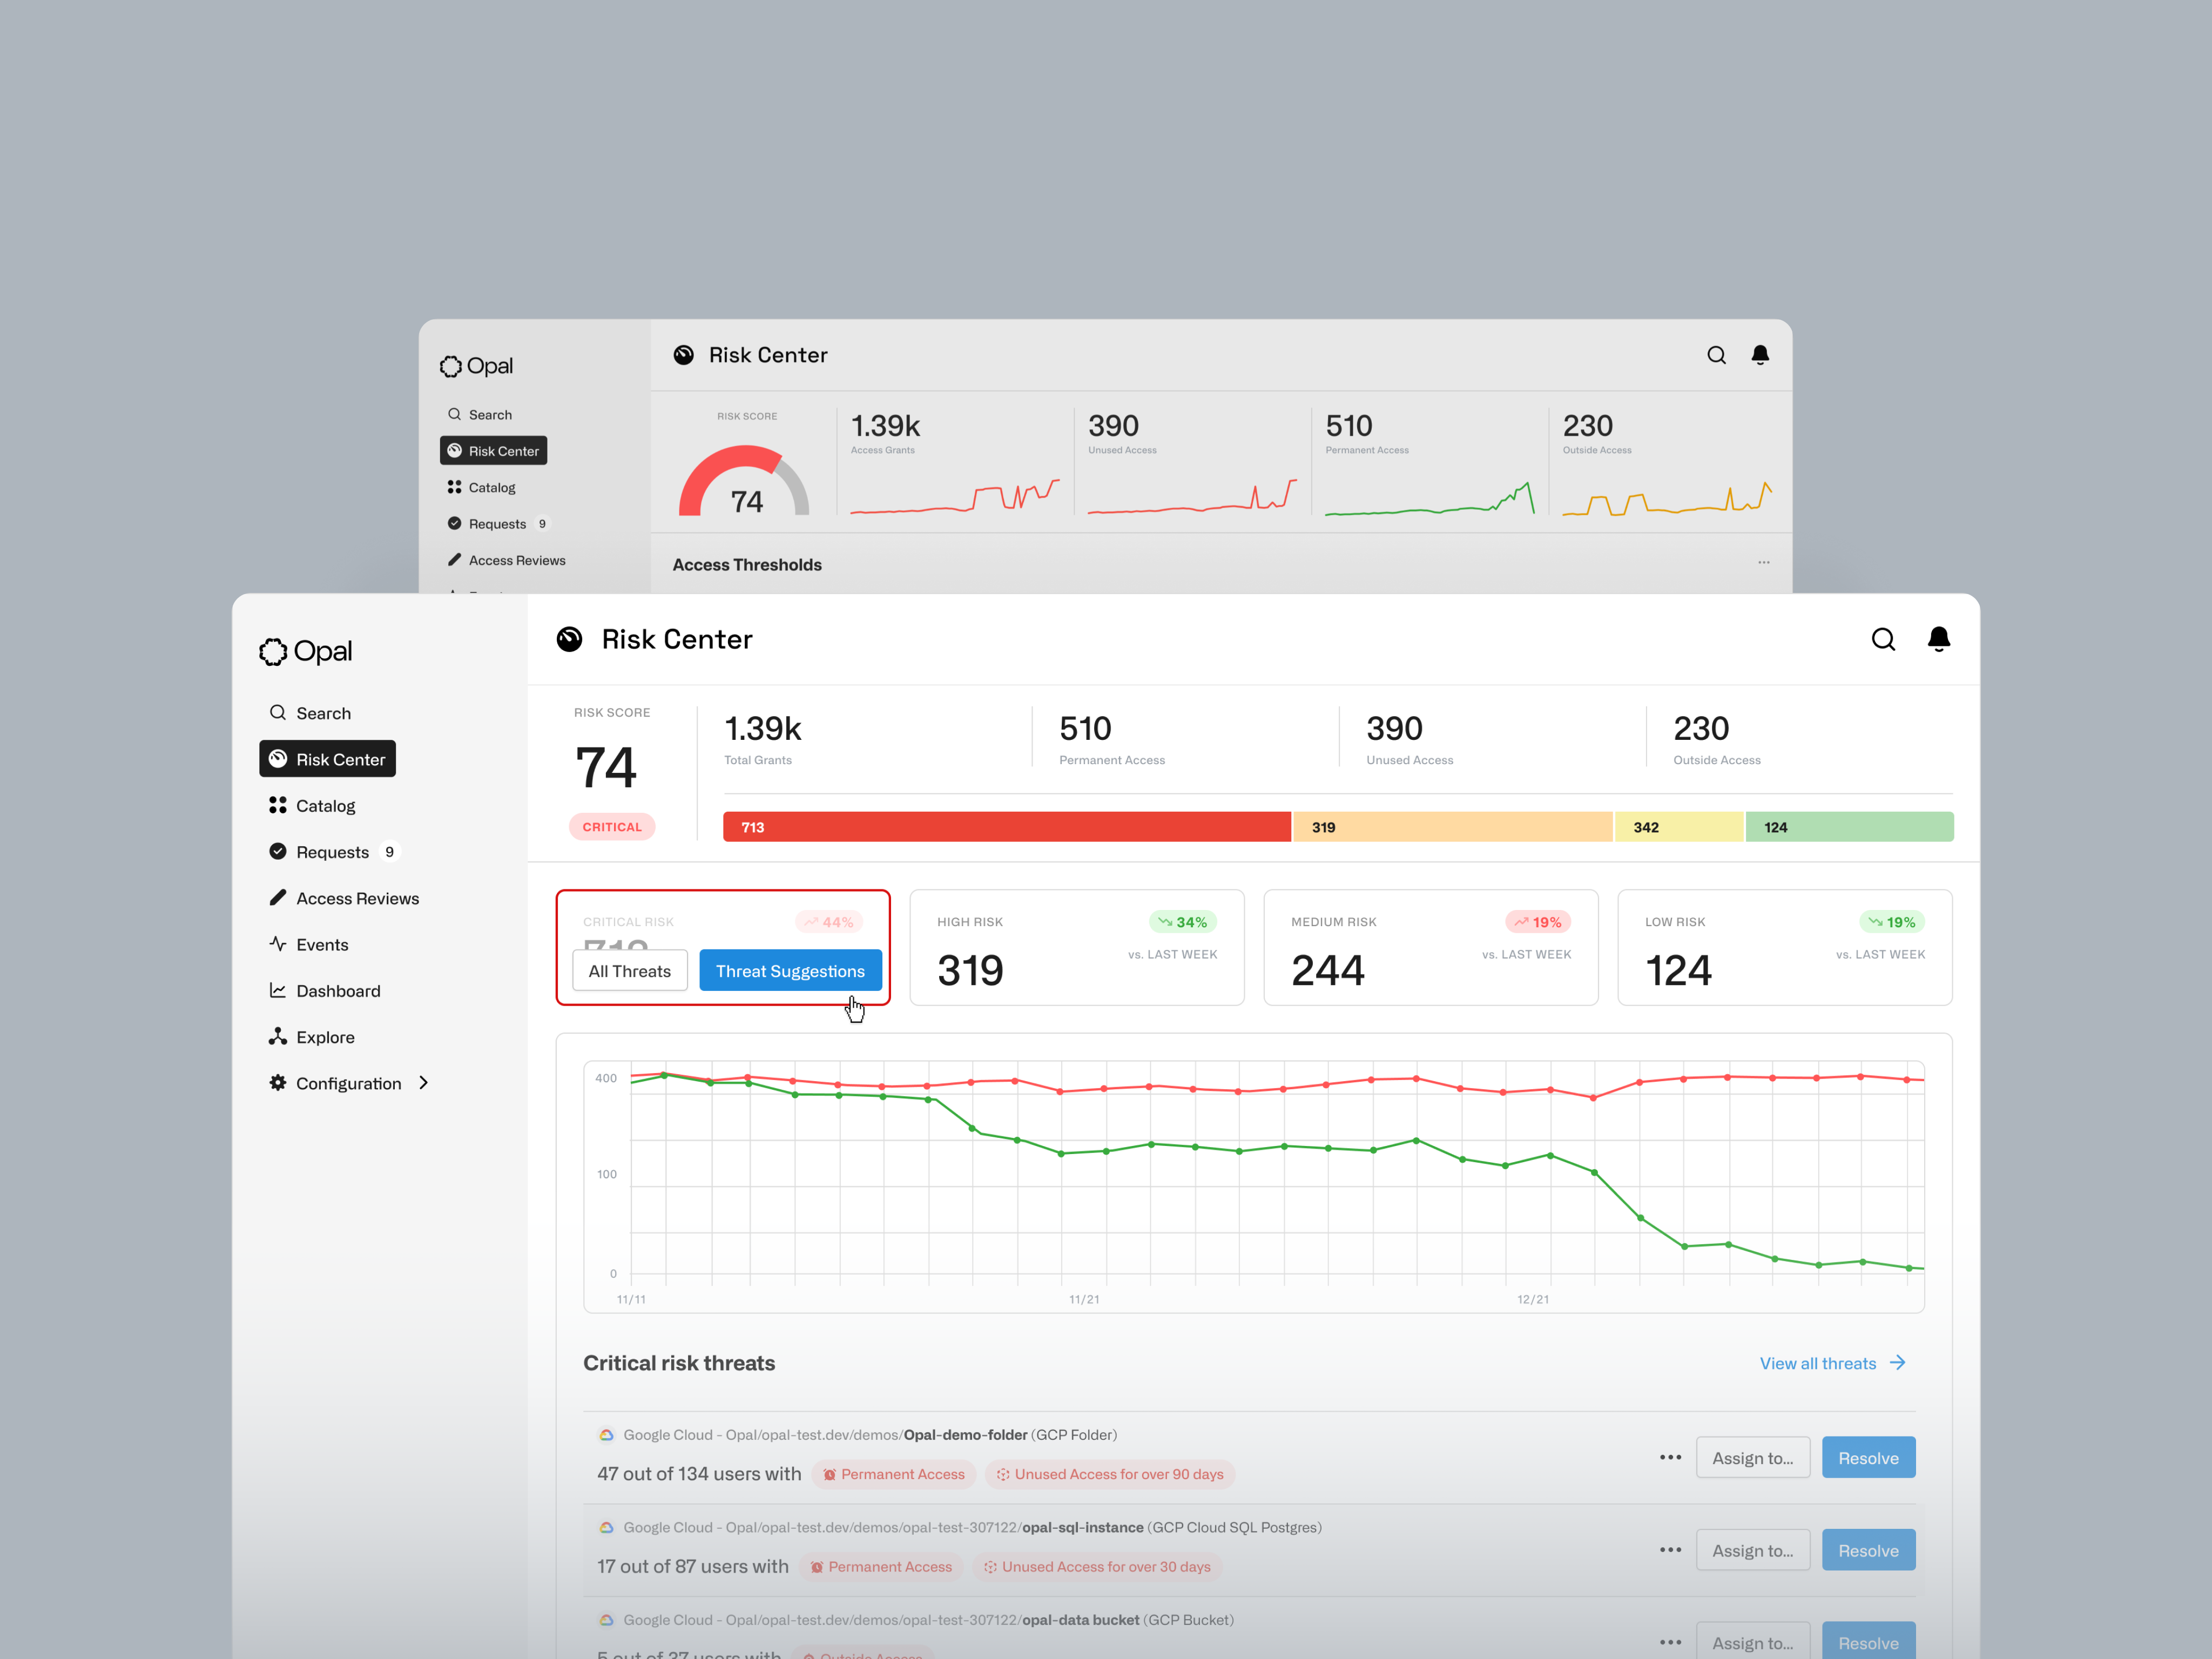Open the search magnifier in the top bar
2212x1659 pixels.
(x=1884, y=639)
